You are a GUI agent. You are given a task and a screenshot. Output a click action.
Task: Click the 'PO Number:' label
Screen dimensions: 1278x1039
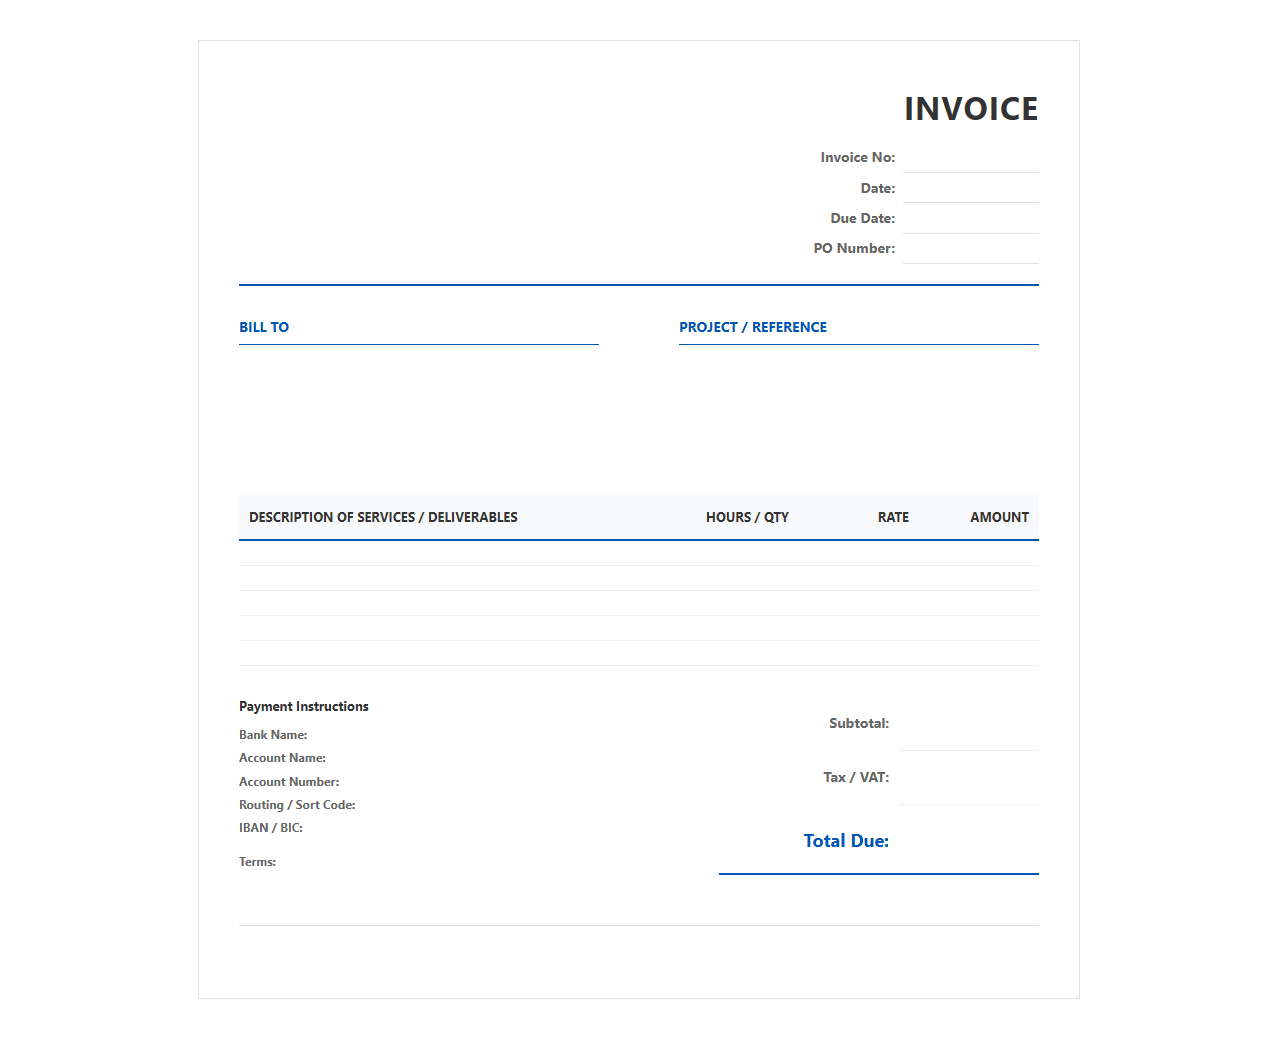tap(854, 249)
